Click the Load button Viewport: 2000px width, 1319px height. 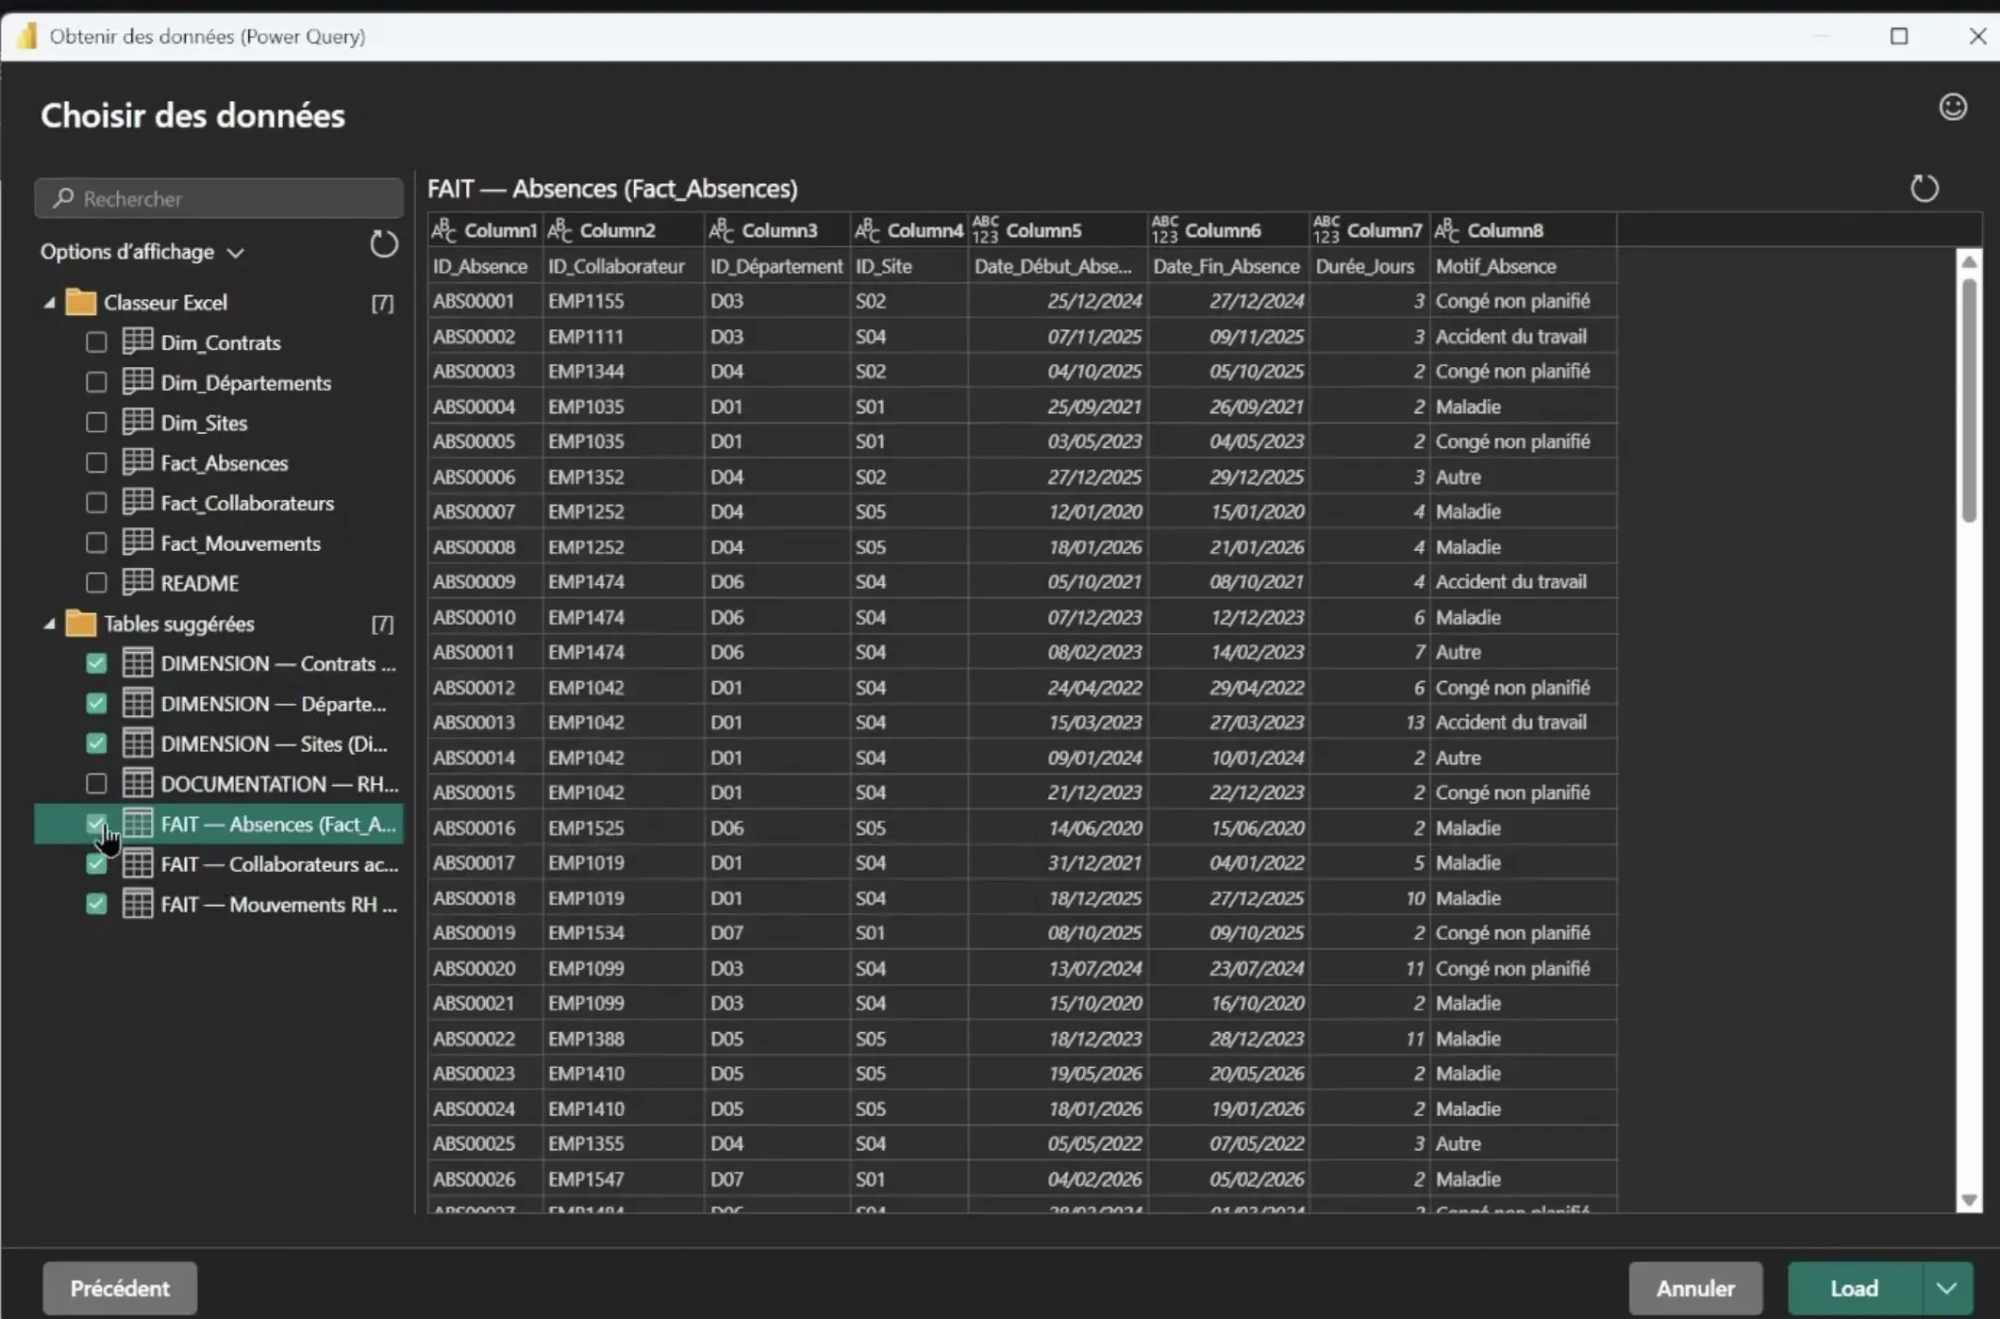click(x=1854, y=1288)
